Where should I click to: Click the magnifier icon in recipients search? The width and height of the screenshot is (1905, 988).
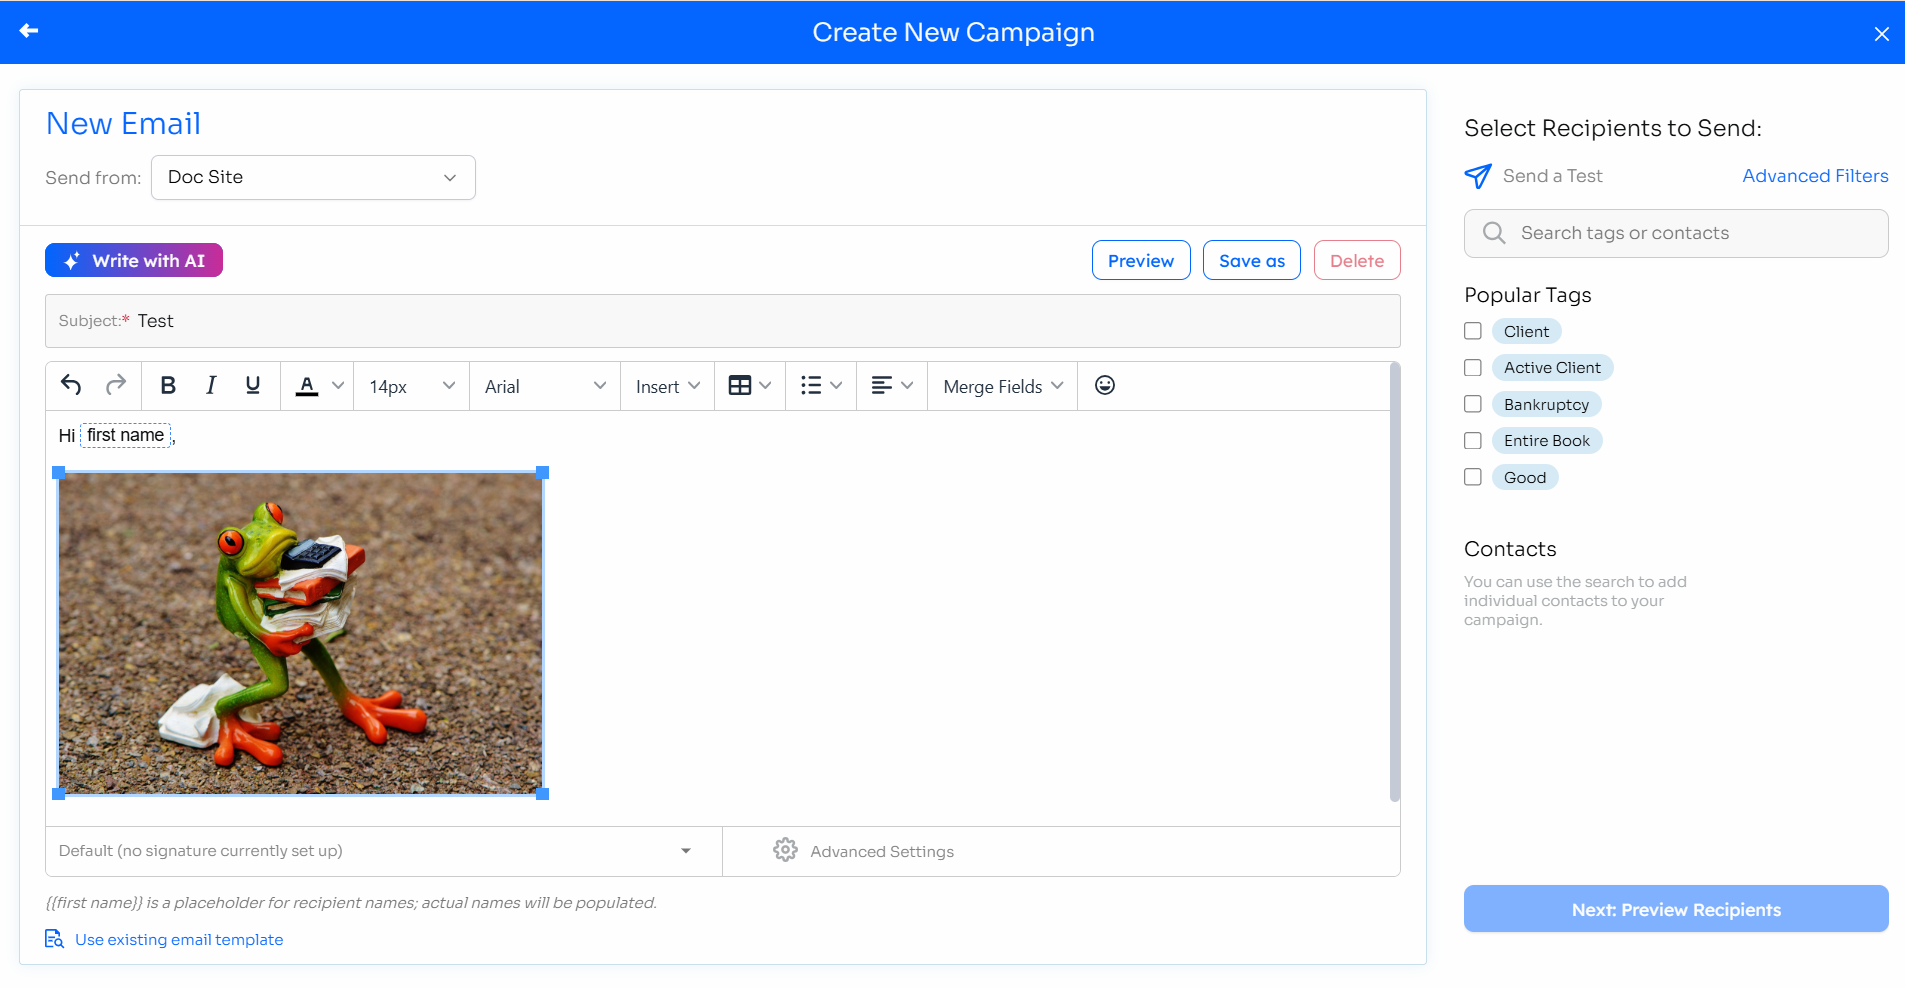pos(1494,233)
